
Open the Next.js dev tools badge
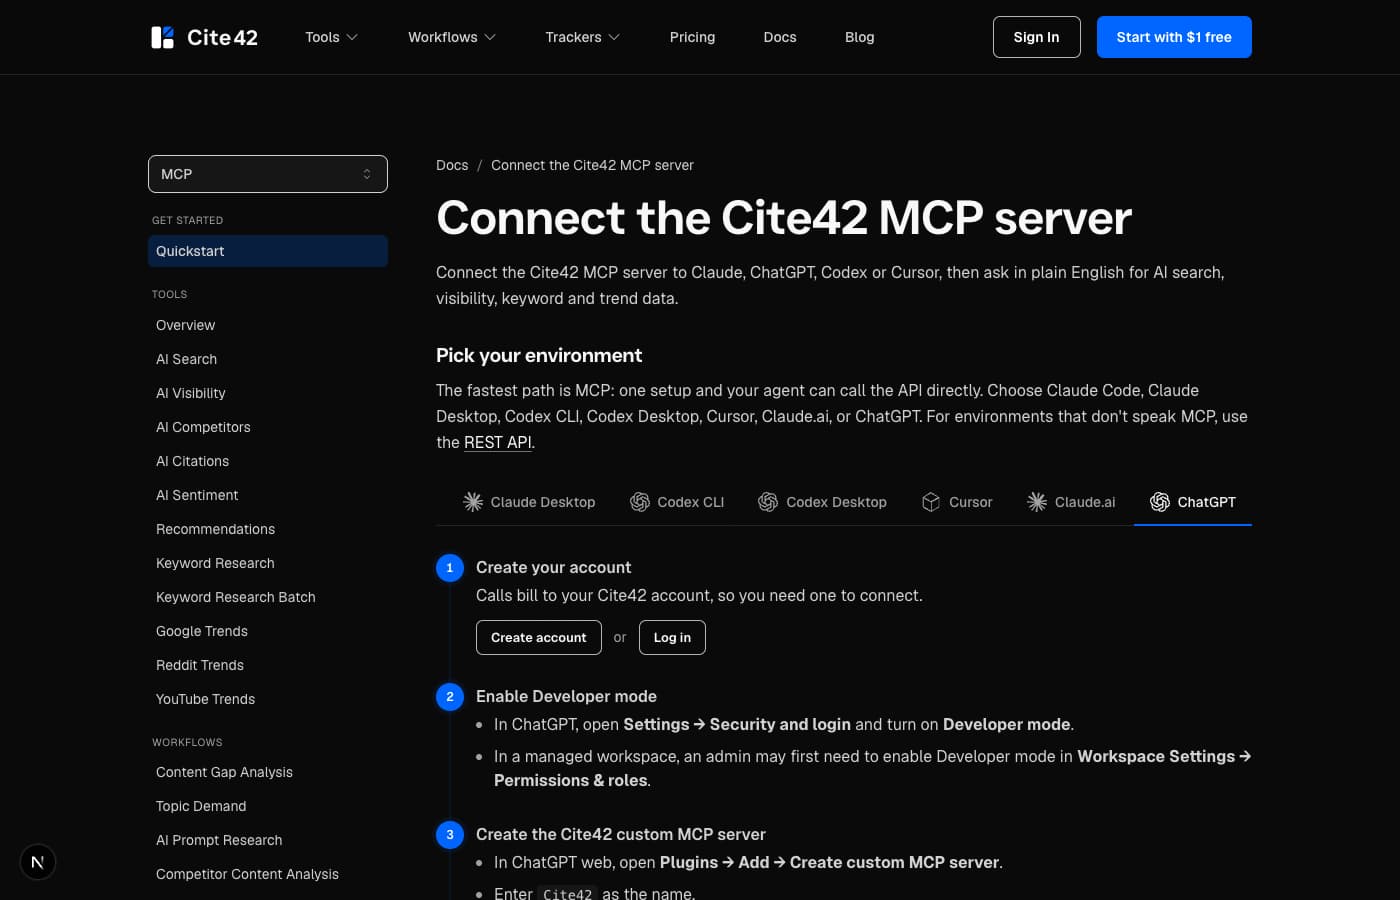38,862
